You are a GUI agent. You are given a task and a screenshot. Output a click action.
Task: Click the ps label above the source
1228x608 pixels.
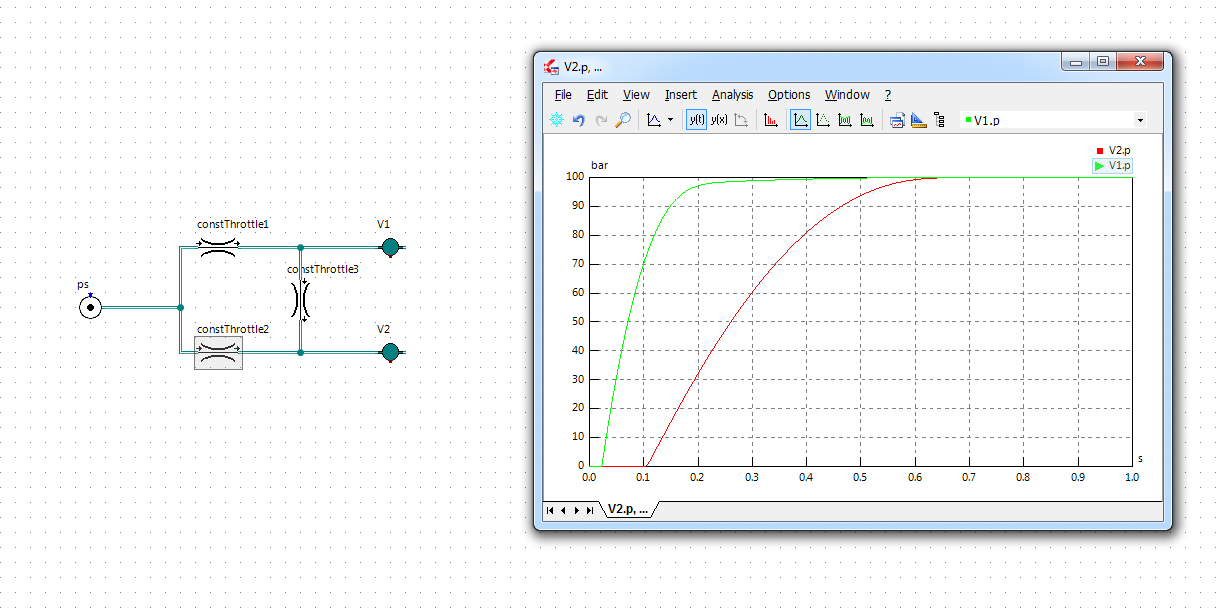tap(83, 285)
